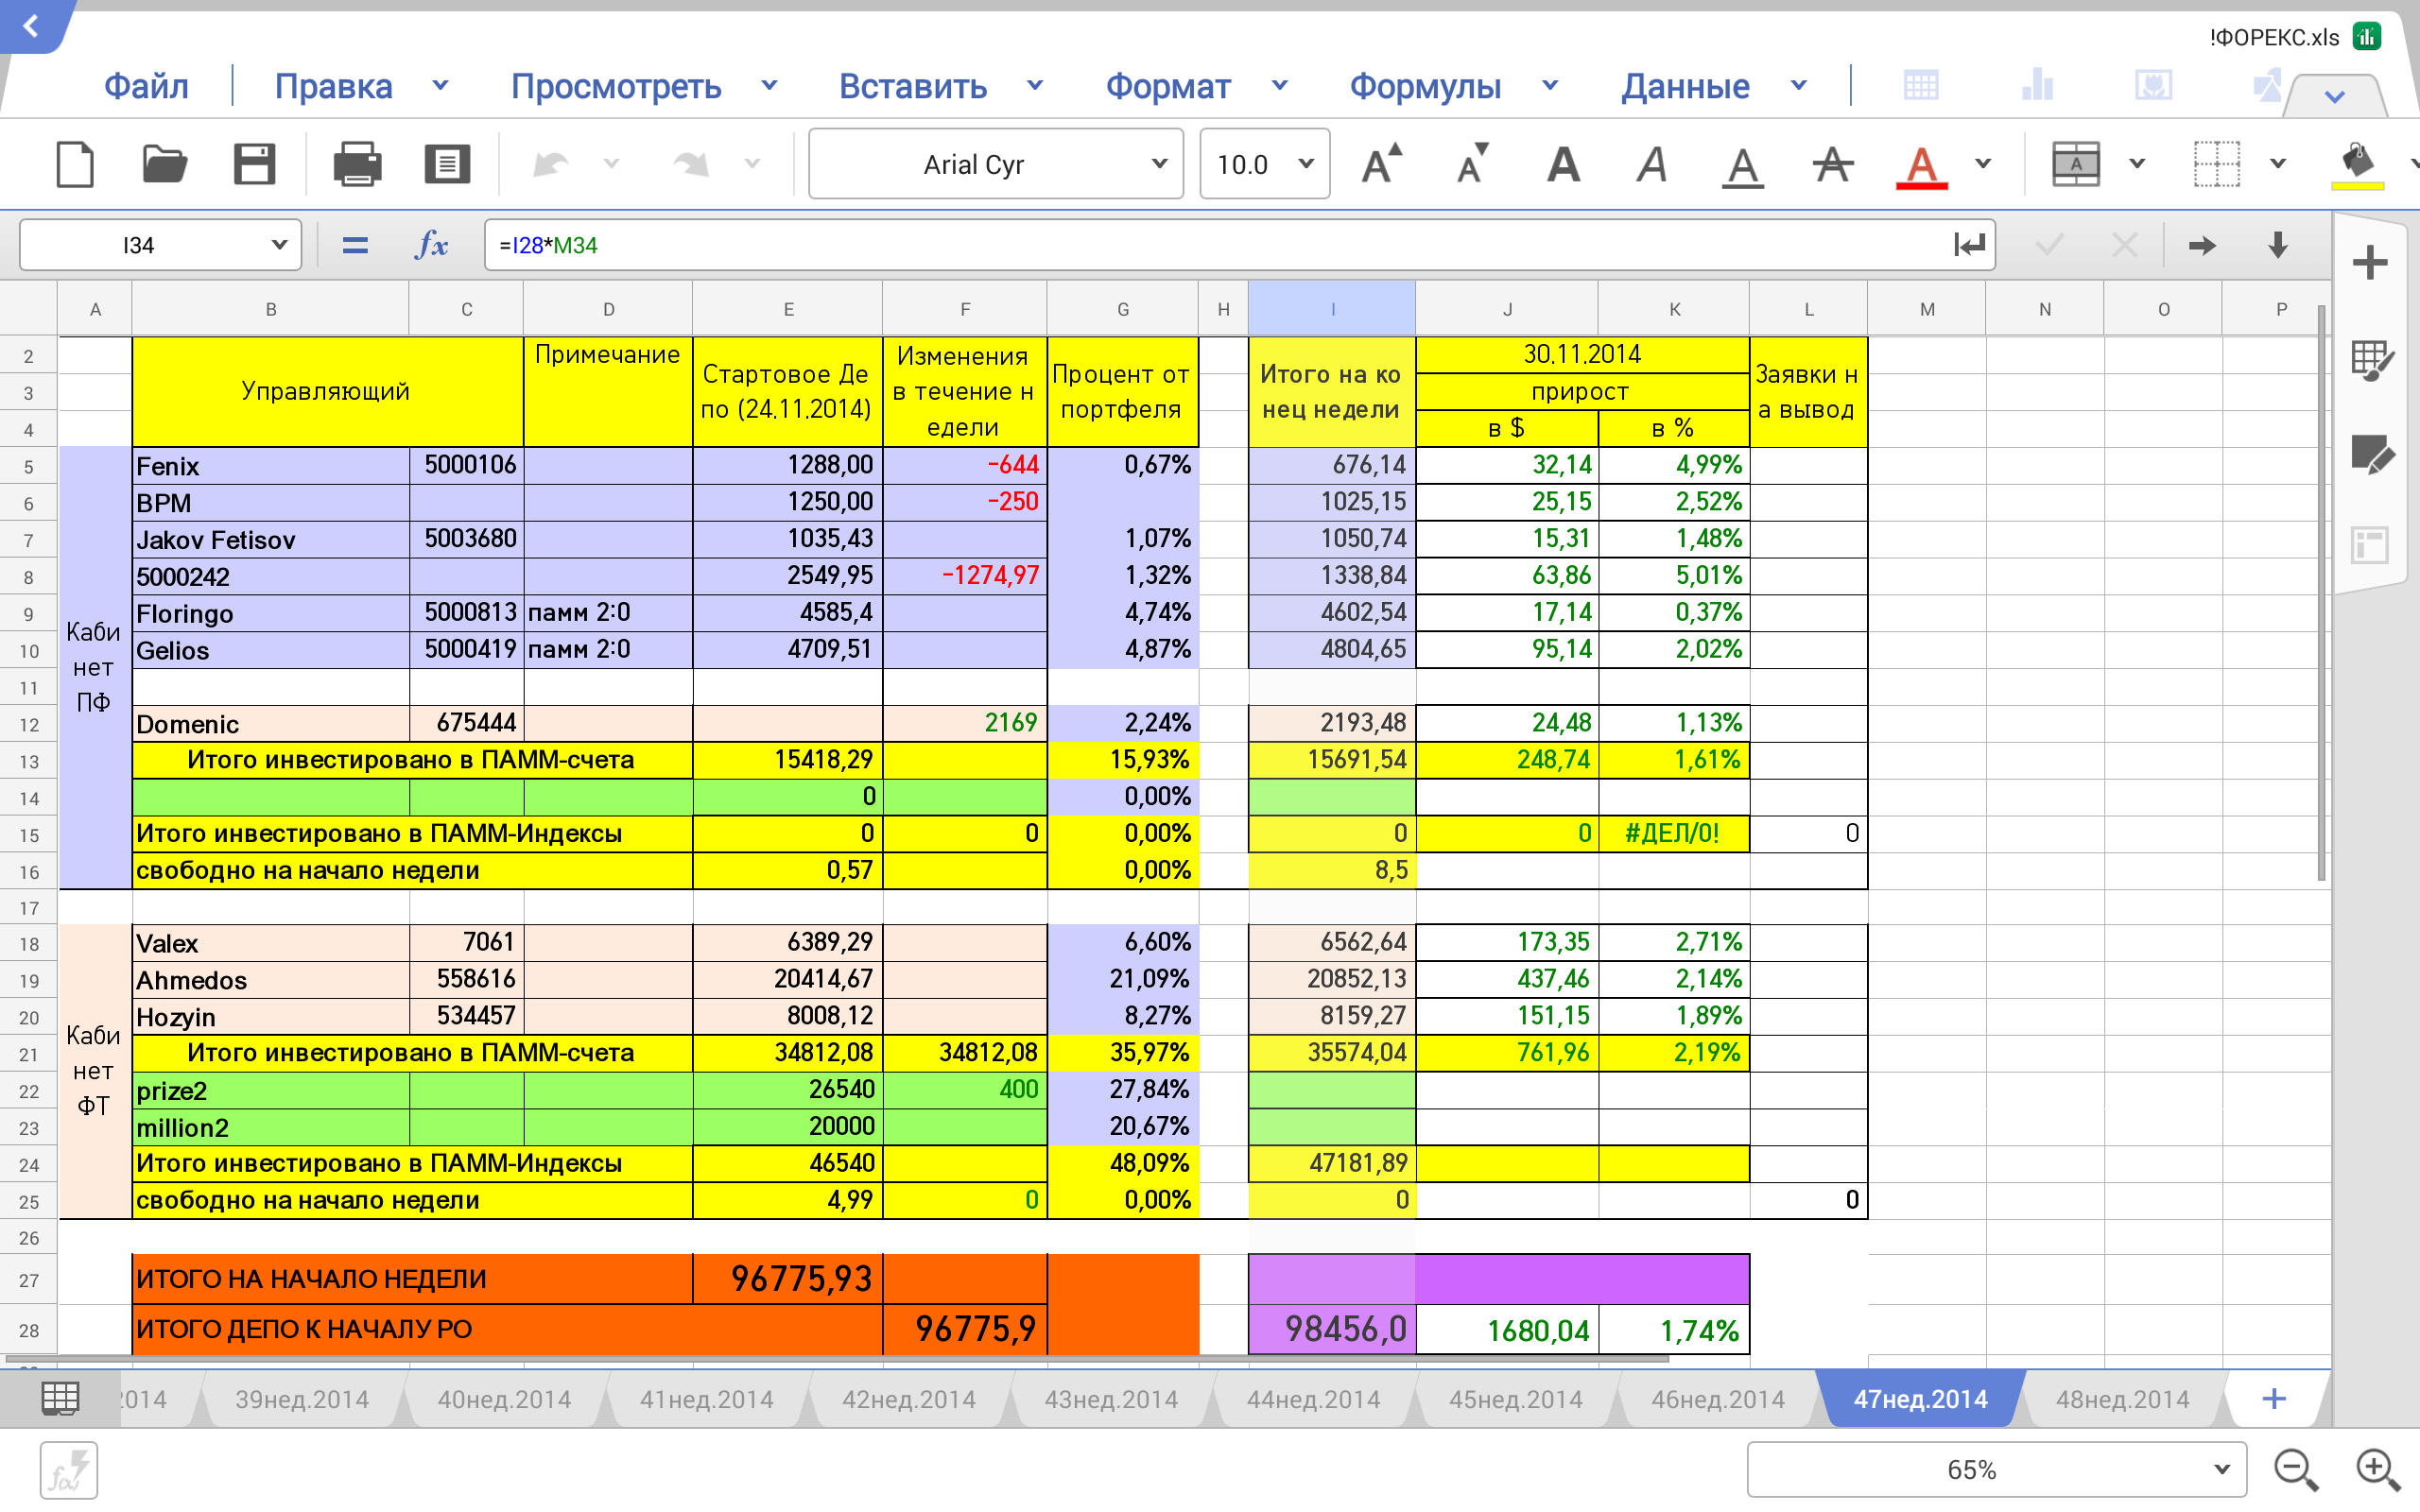This screenshot has width=2420, height=1512.
Task: Toggle strikethrough text formatting
Action: (1832, 164)
